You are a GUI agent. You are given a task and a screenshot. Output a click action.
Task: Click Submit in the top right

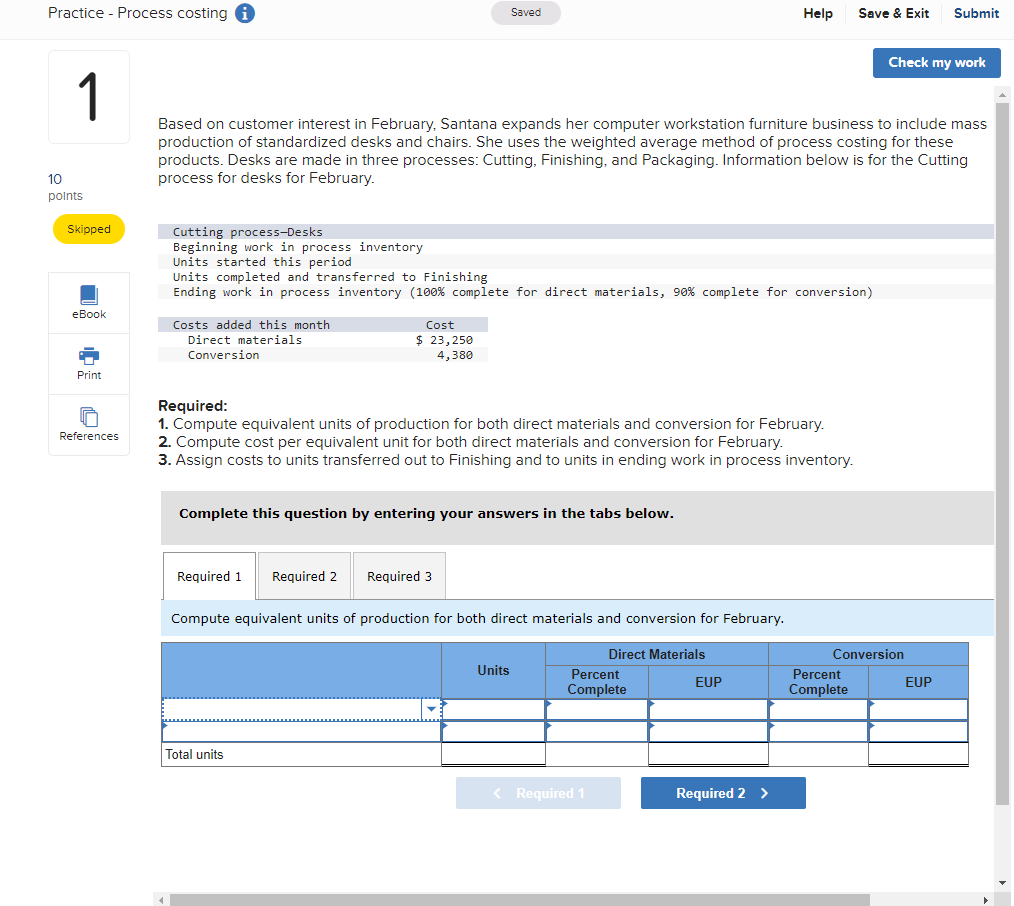tap(975, 13)
